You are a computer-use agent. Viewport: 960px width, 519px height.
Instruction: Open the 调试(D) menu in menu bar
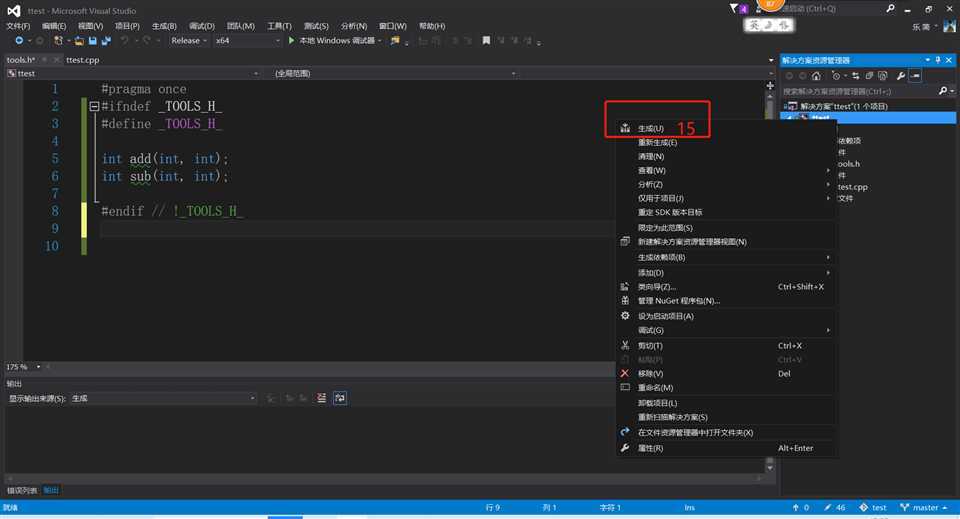tap(201, 26)
